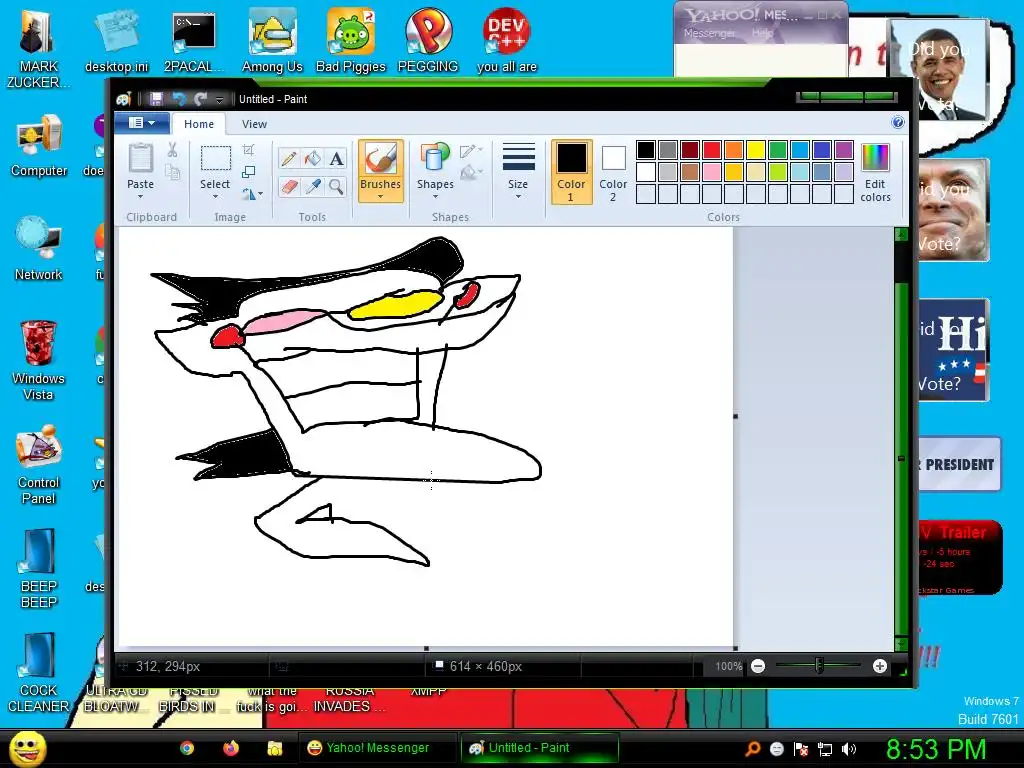This screenshot has height=768, width=1024.
Task: Pick the red color swatch
Action: click(712, 150)
